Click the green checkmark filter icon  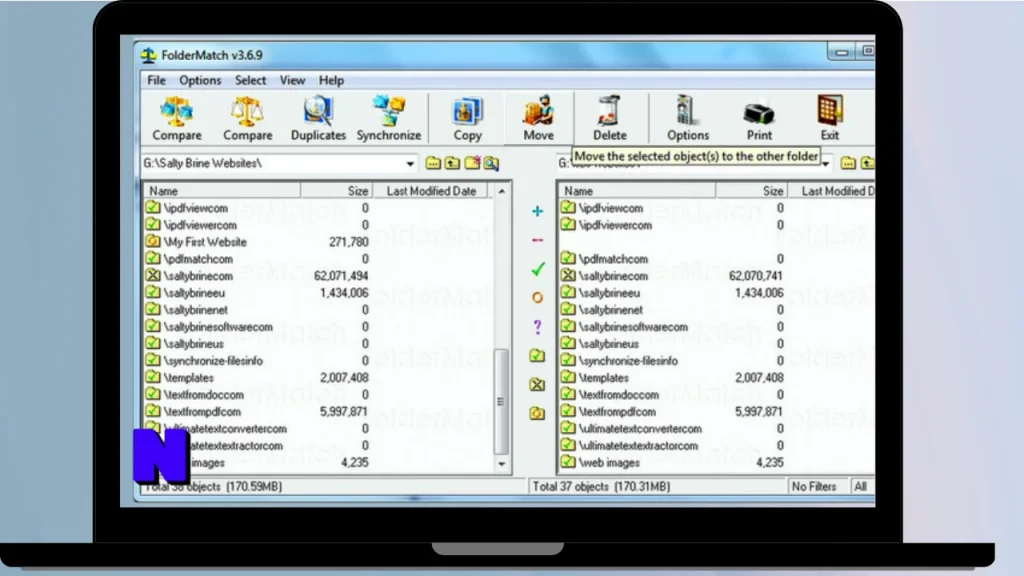click(x=537, y=268)
